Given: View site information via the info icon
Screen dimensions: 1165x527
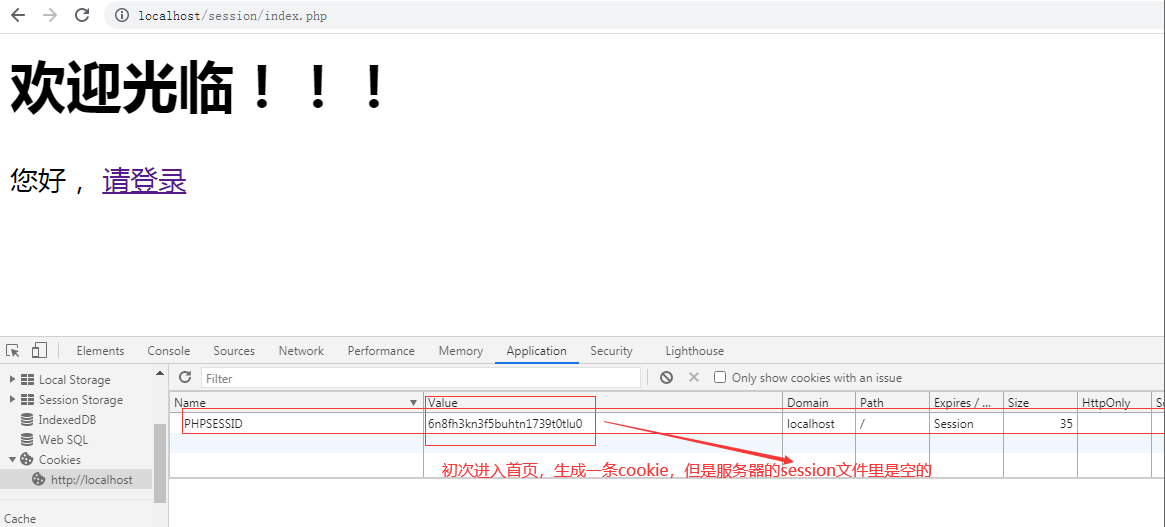Looking at the screenshot, I should point(122,16).
